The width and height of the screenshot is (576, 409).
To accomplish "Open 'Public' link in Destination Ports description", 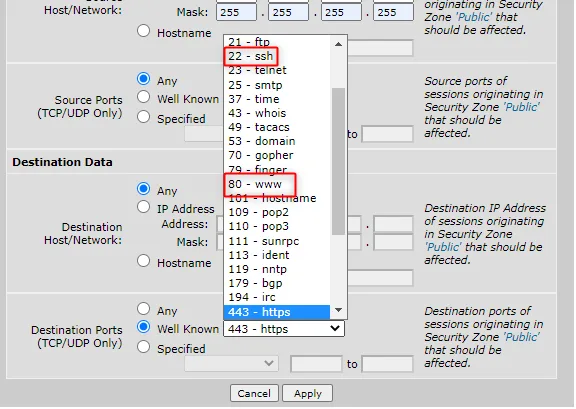I will pyautogui.click(x=521, y=337).
